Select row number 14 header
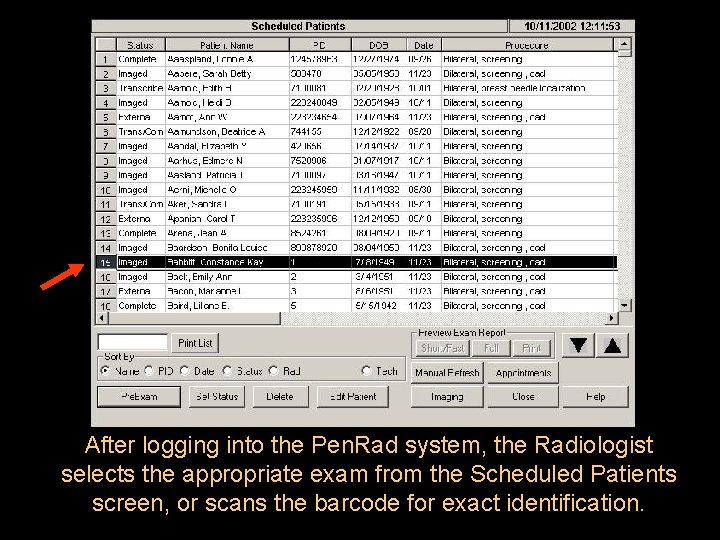This screenshot has width=720, height=540. (x=106, y=248)
